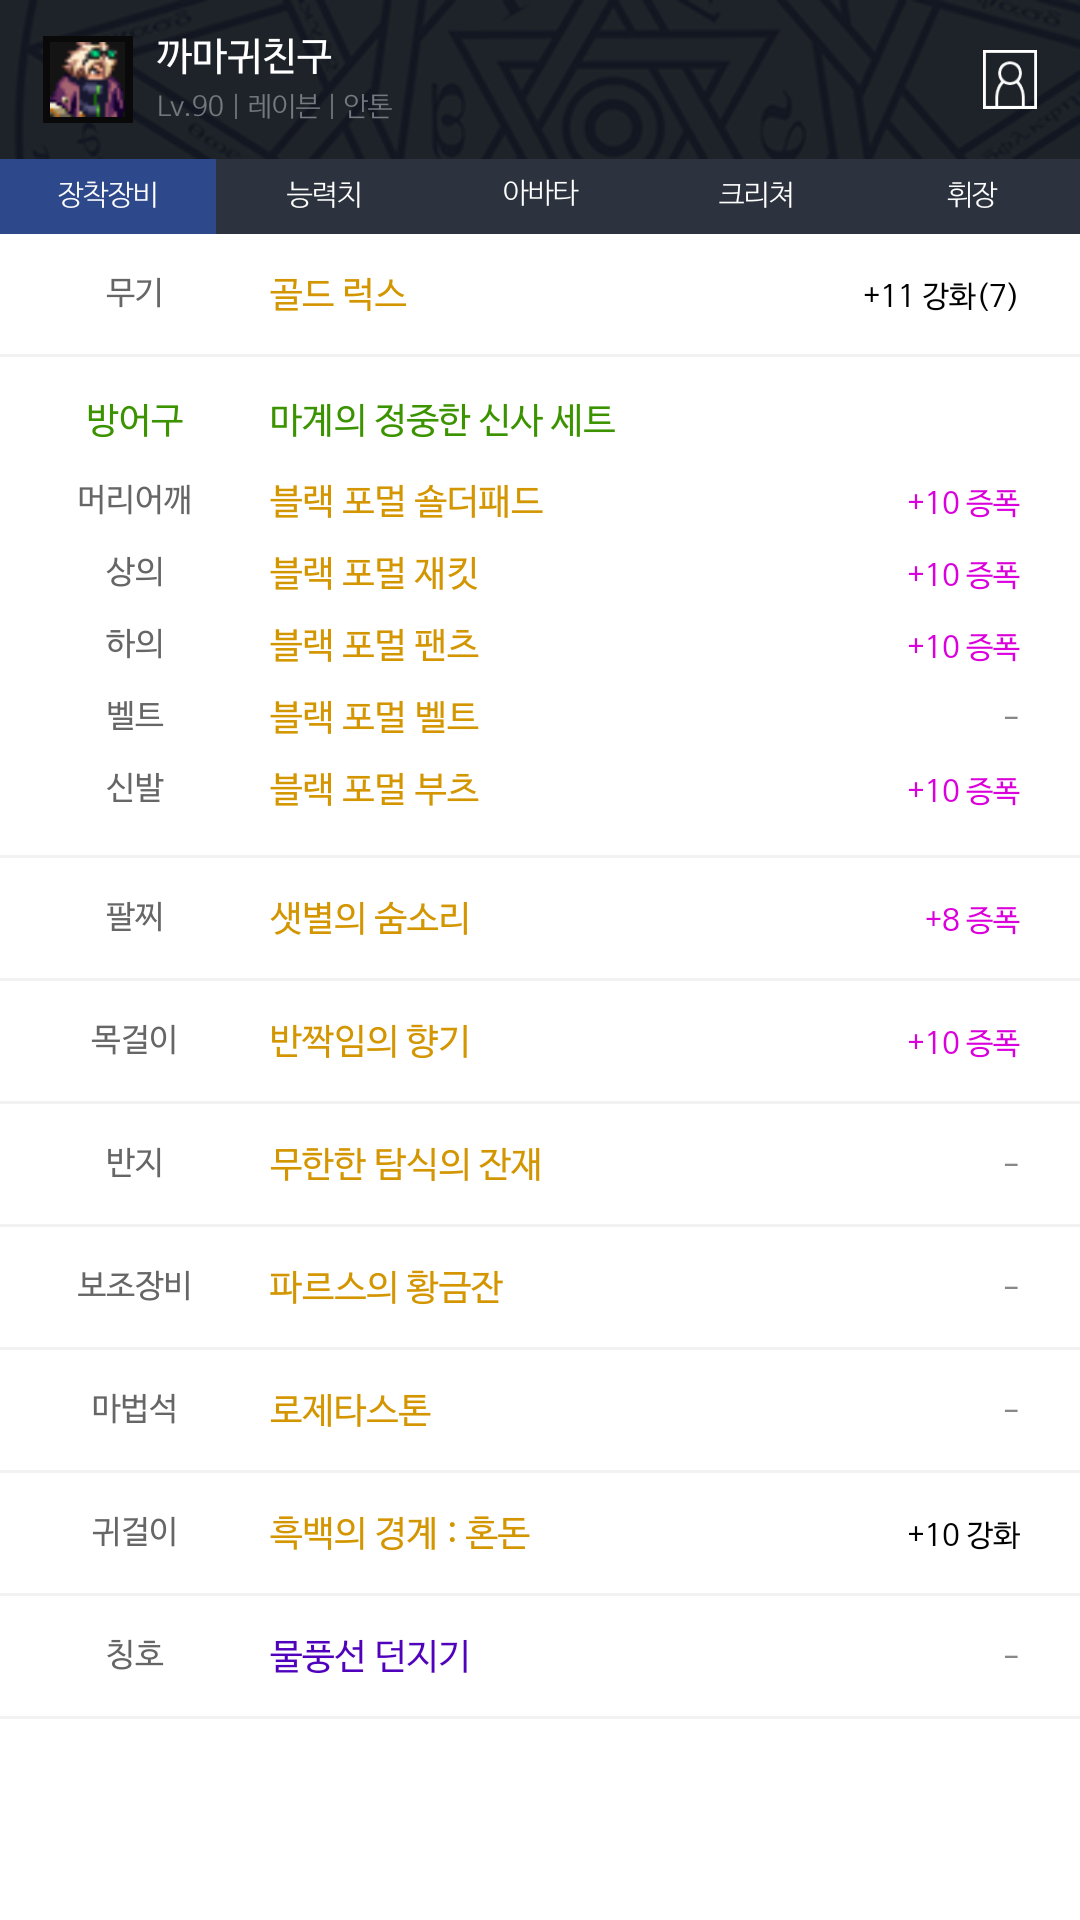The width and height of the screenshot is (1080, 1920).
Task: Click the 블랙 포멀 재킷 item
Action: point(374,573)
